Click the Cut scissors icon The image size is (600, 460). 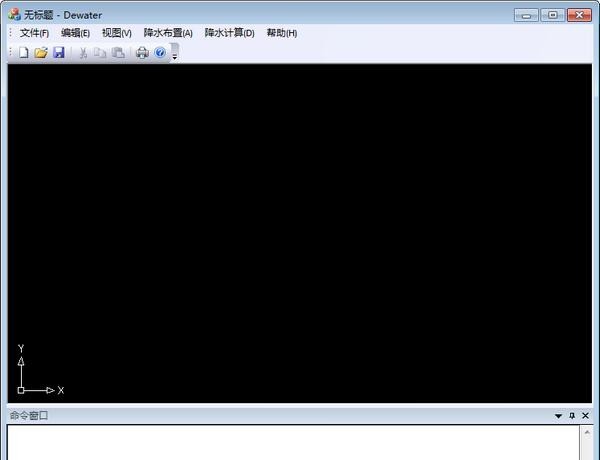point(83,52)
